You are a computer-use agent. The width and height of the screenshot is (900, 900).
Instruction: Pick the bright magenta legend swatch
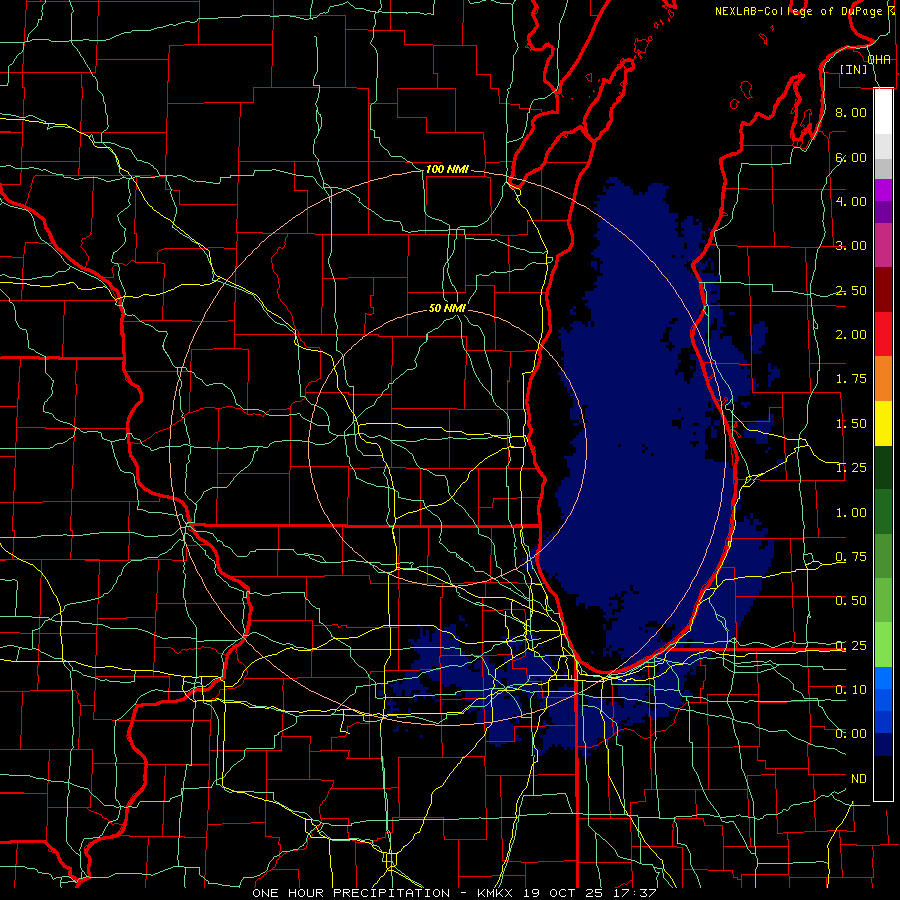883,190
